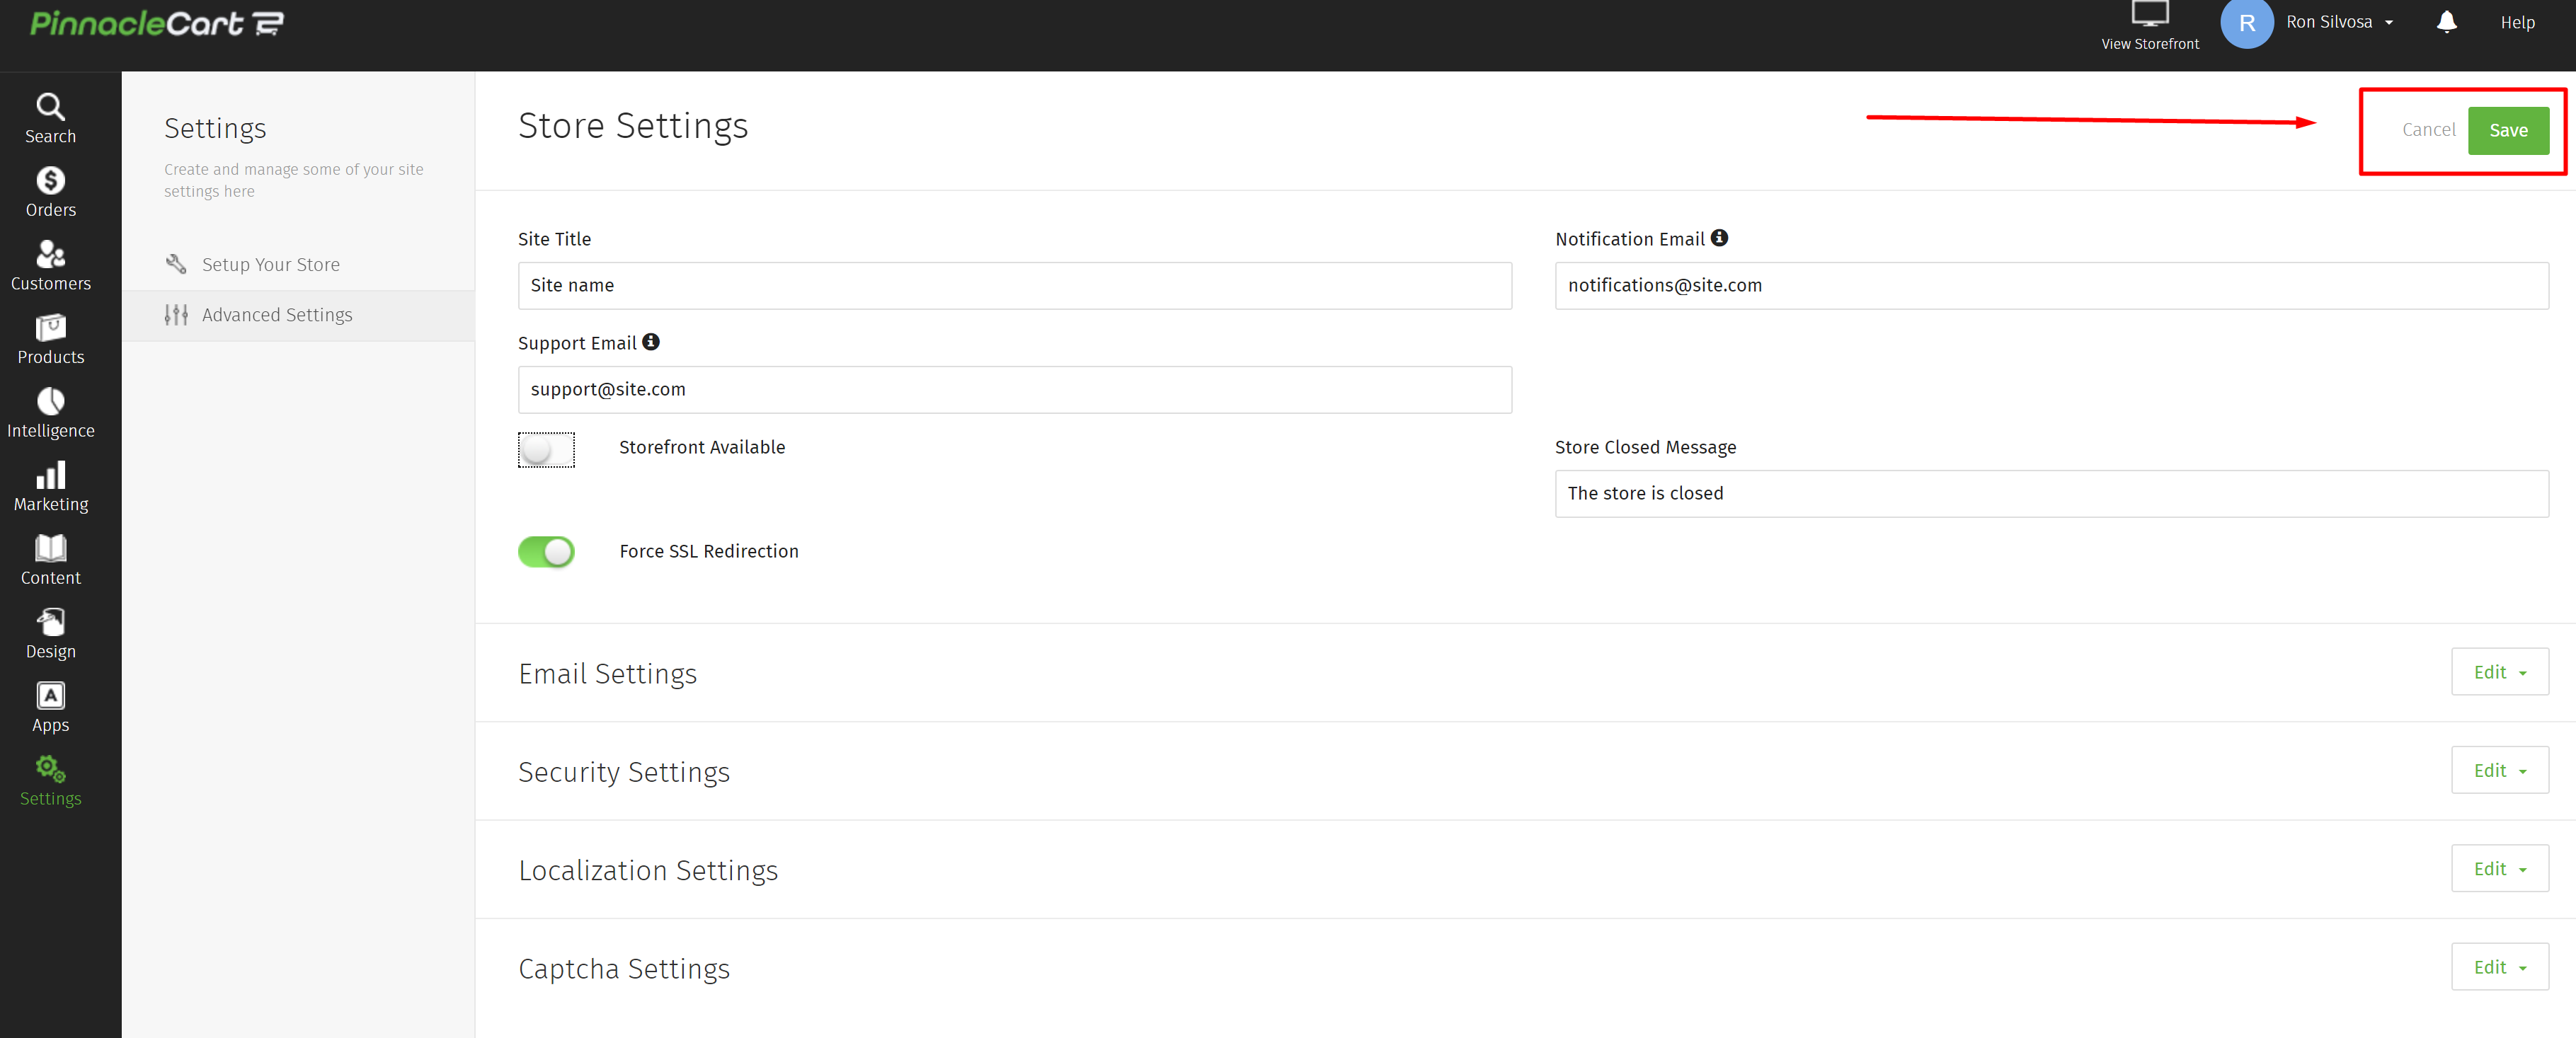Disable the Force SSL Redirection toggle
Viewport: 2576px width, 1038px height.
coord(546,552)
